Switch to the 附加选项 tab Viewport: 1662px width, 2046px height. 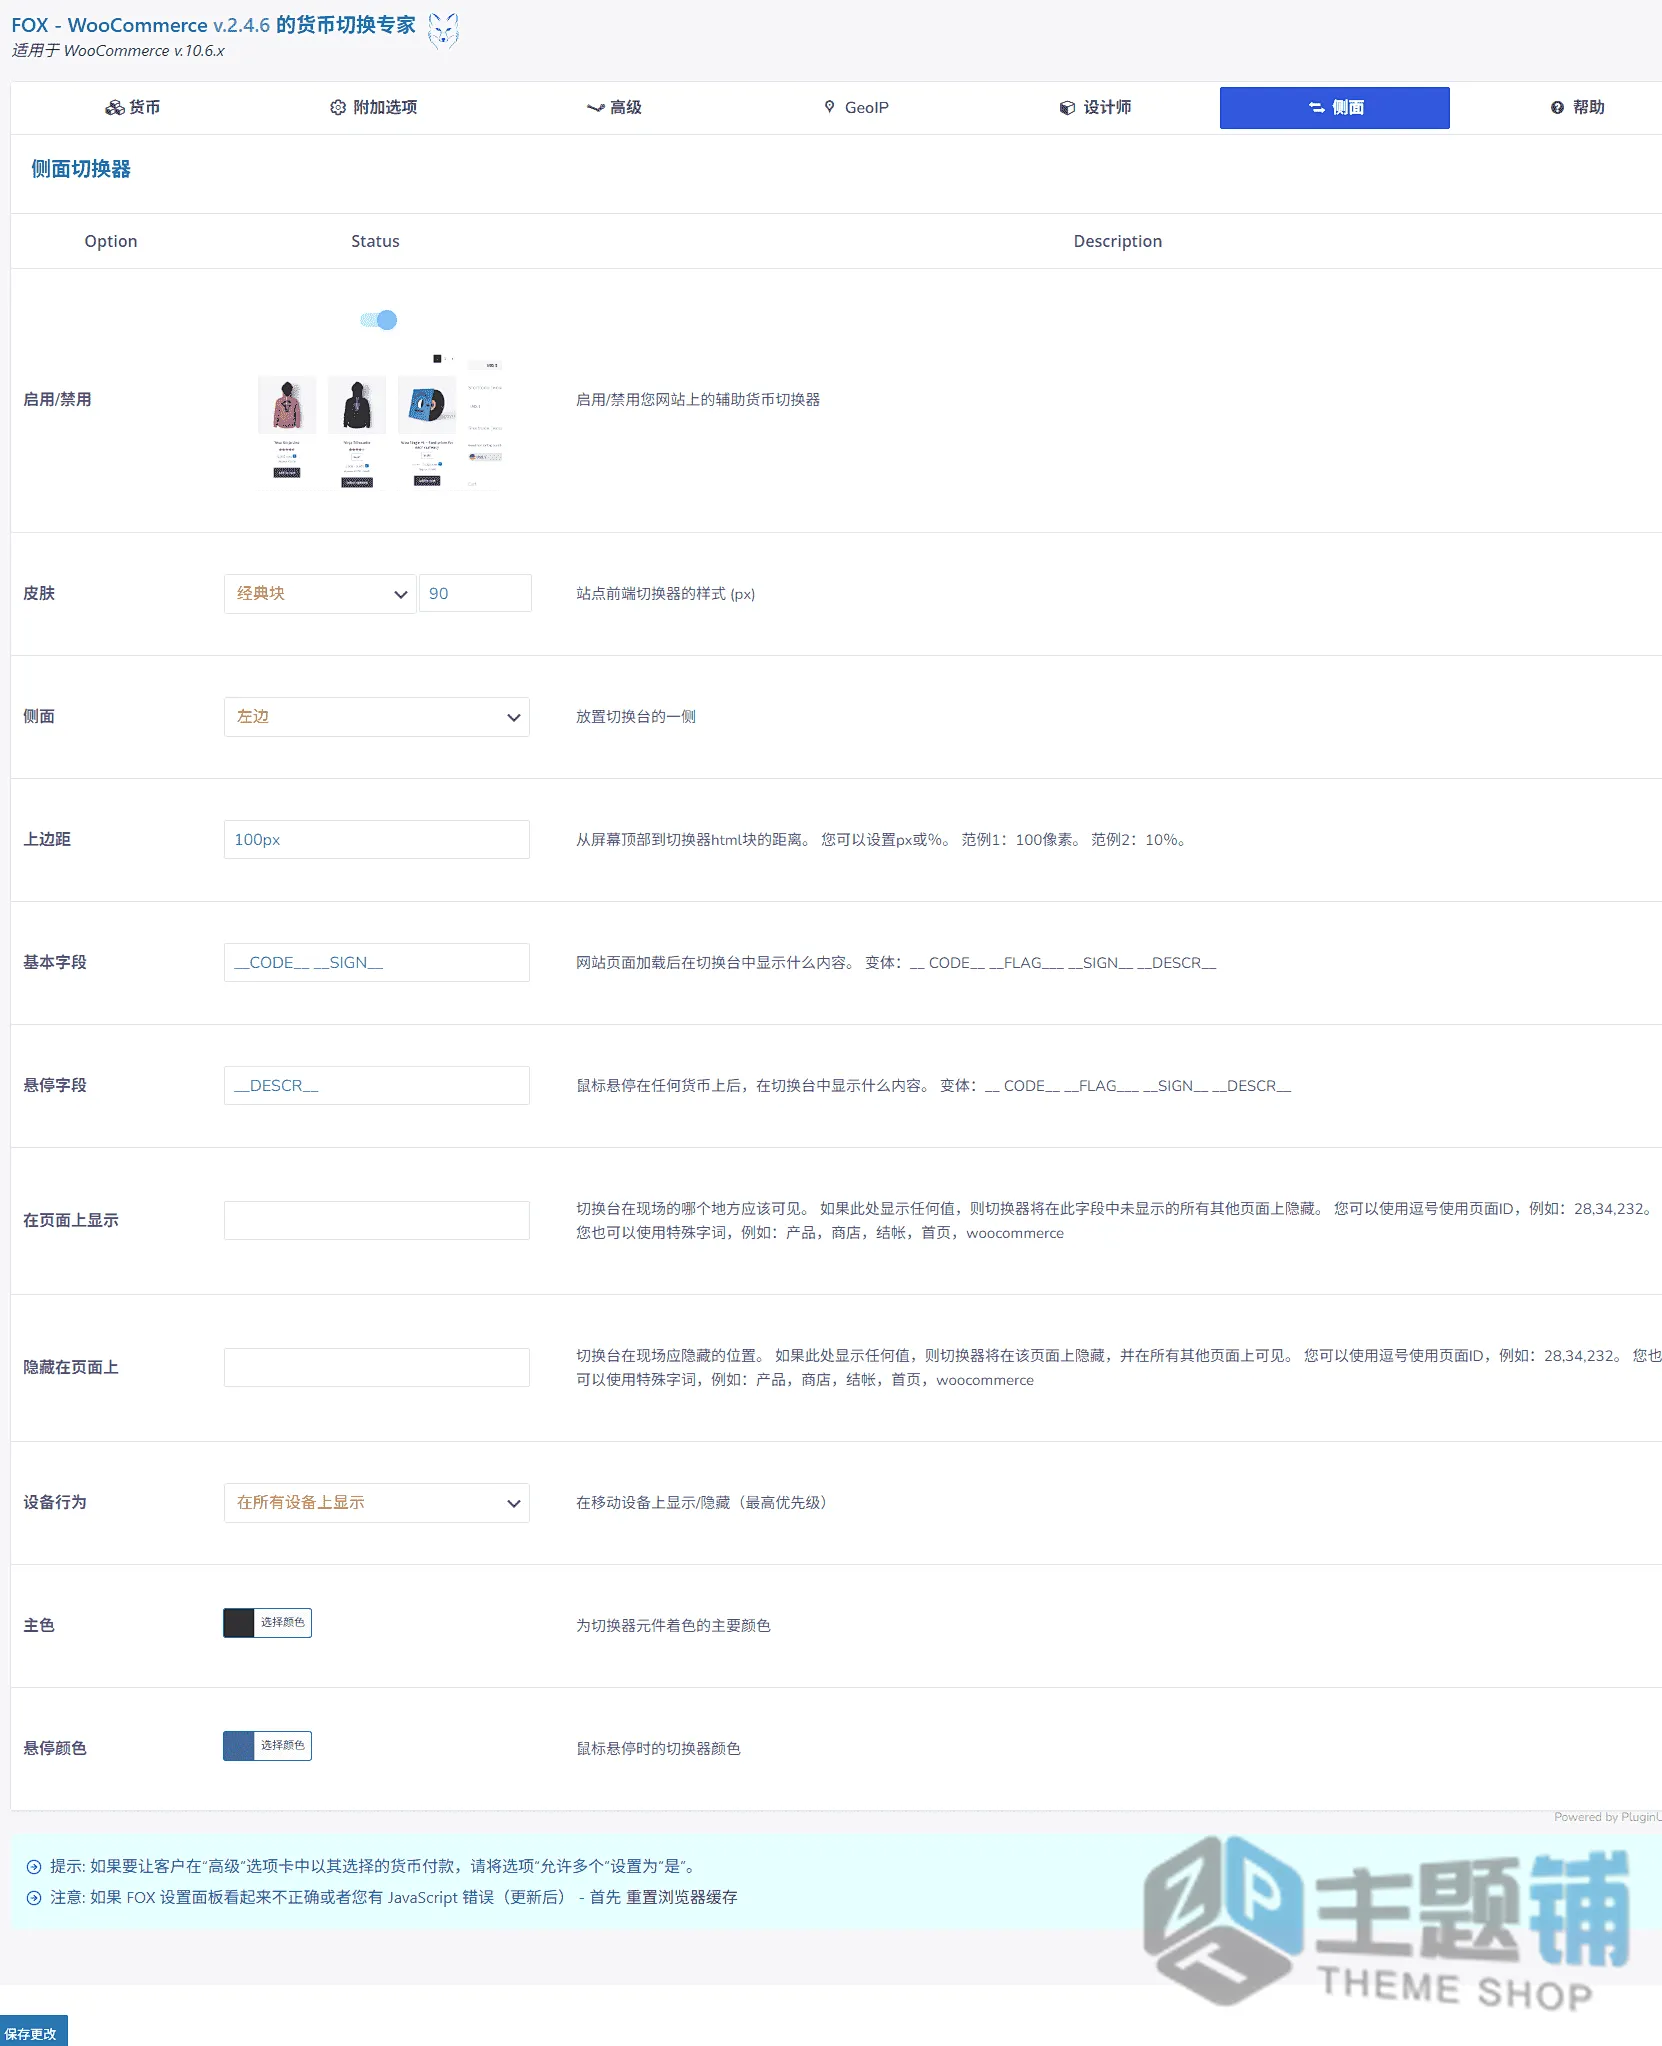tap(374, 108)
